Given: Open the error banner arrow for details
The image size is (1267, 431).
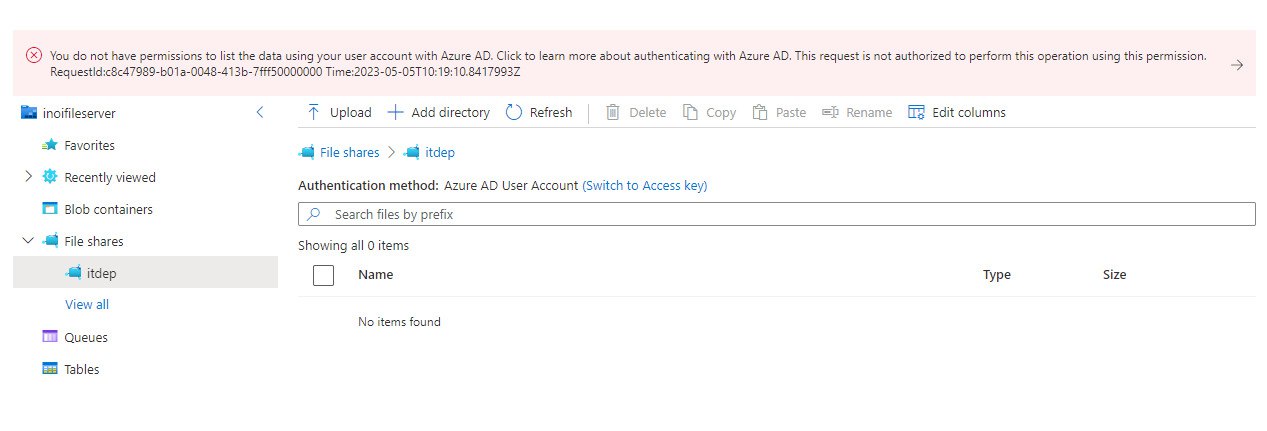Looking at the screenshot, I should pyautogui.click(x=1237, y=64).
